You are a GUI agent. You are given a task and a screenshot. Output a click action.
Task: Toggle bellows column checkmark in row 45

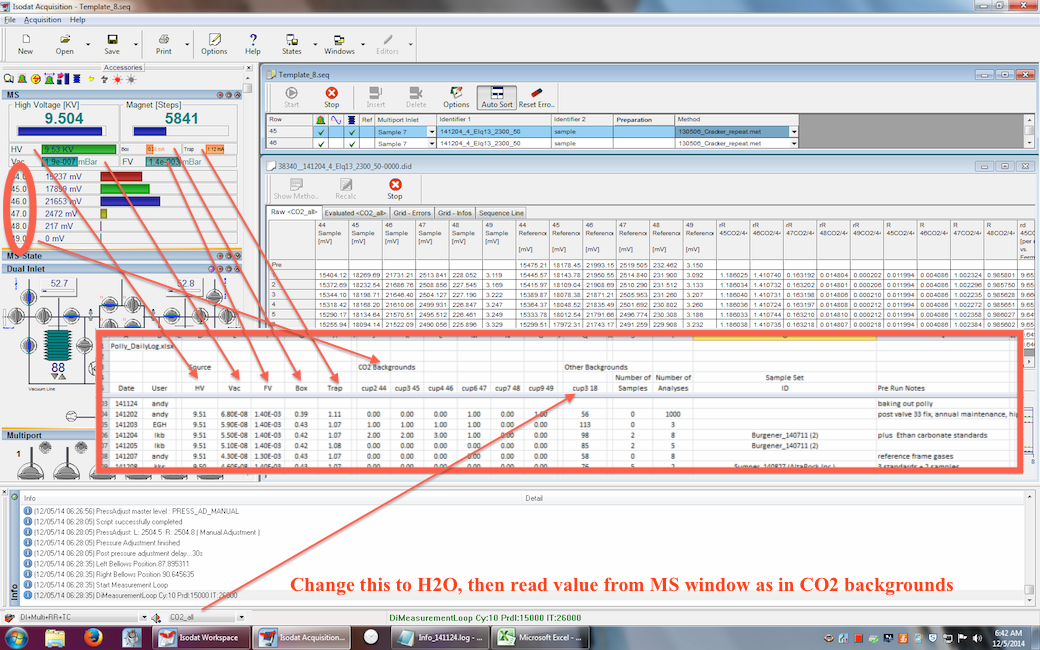pos(352,132)
